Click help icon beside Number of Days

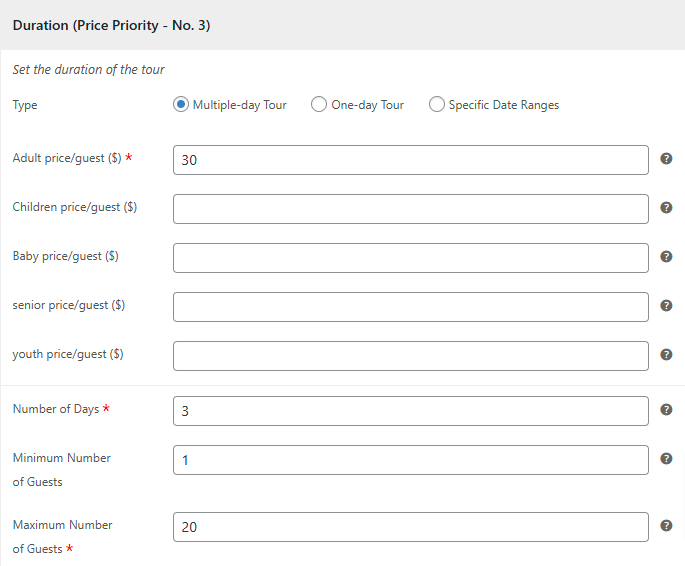[666, 410]
